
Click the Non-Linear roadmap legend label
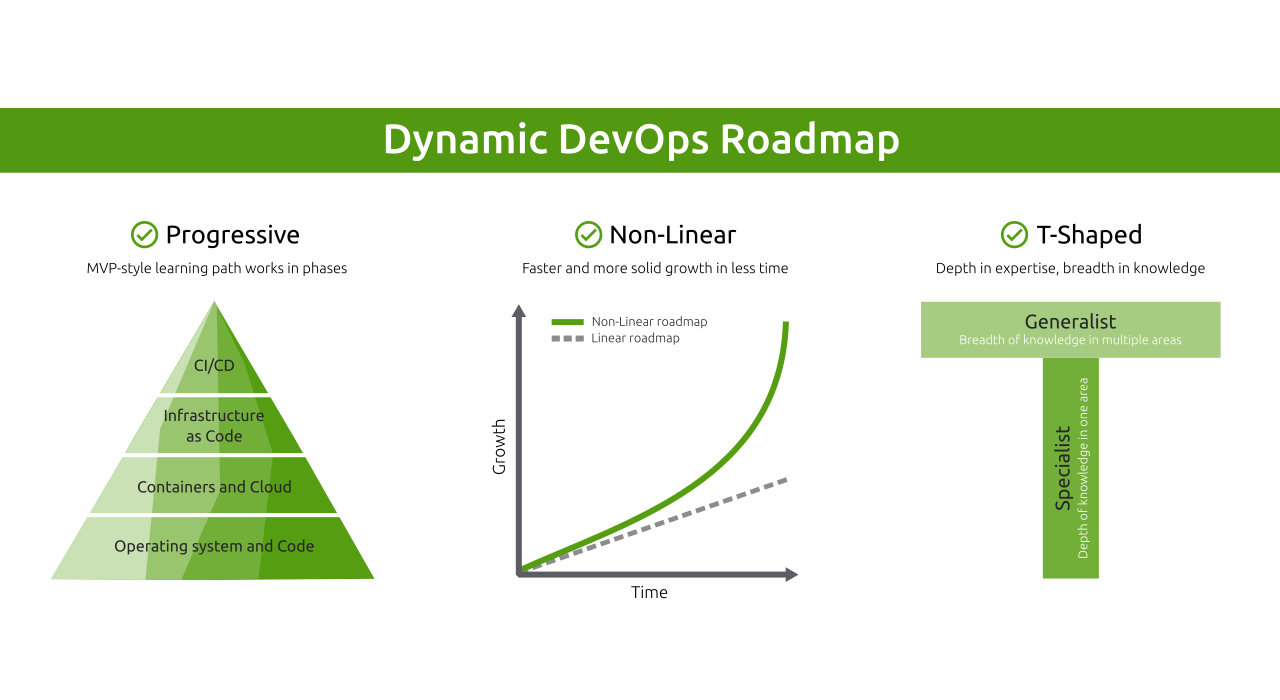(649, 322)
